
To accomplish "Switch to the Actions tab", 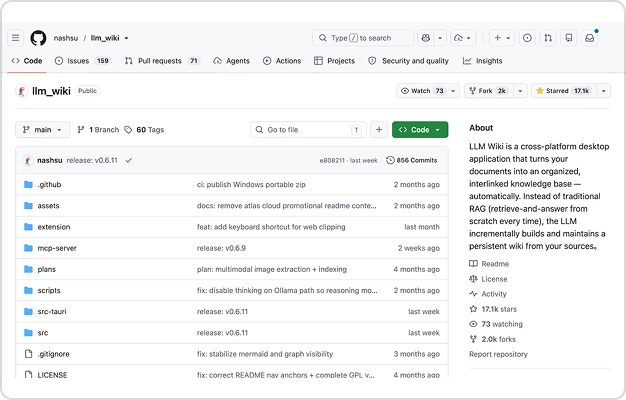I will coord(282,61).
